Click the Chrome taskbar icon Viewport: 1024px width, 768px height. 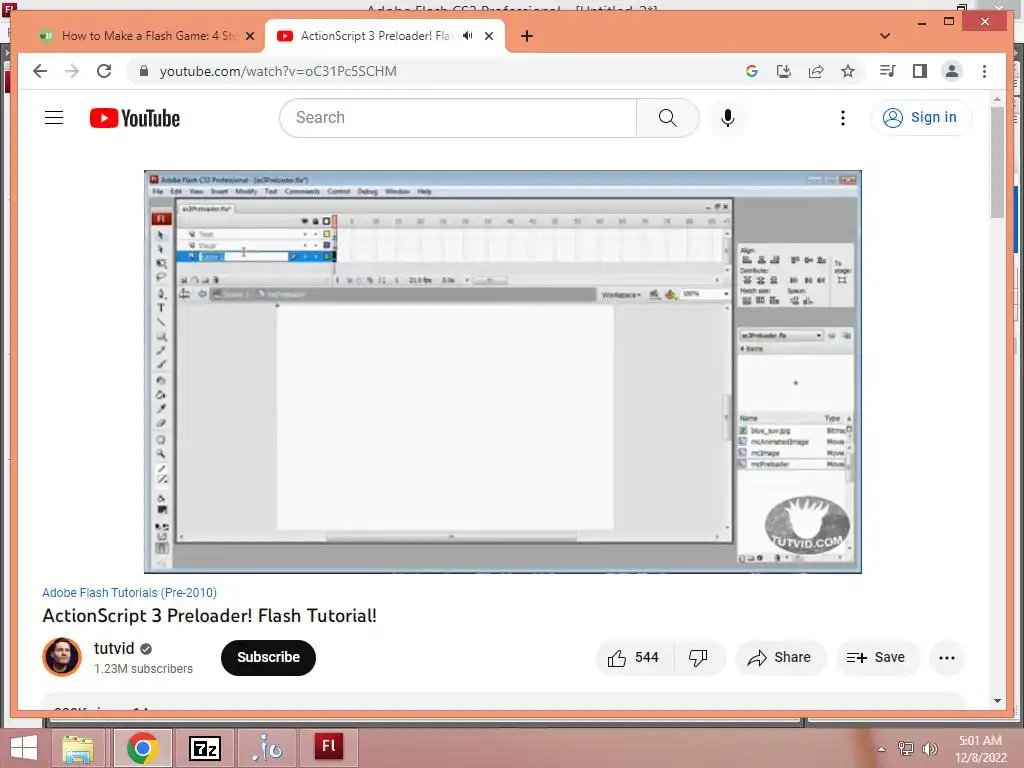point(142,748)
